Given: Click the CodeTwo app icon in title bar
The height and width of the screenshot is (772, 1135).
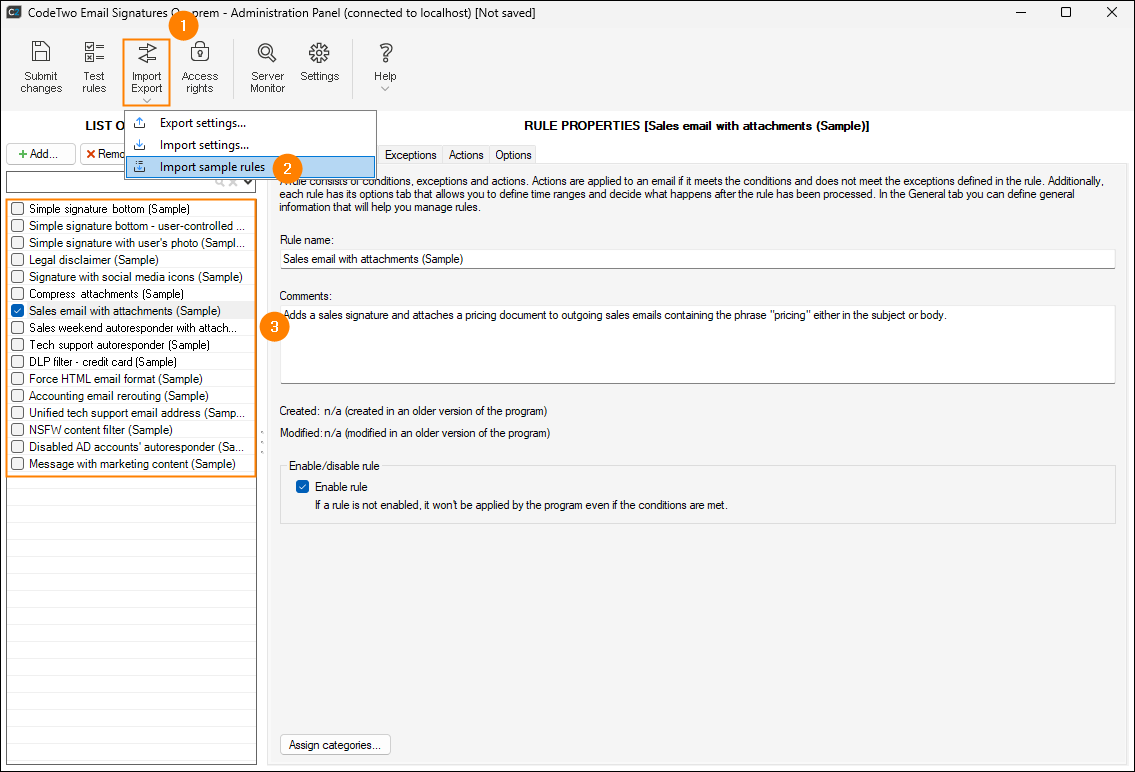Looking at the screenshot, I should (14, 13).
